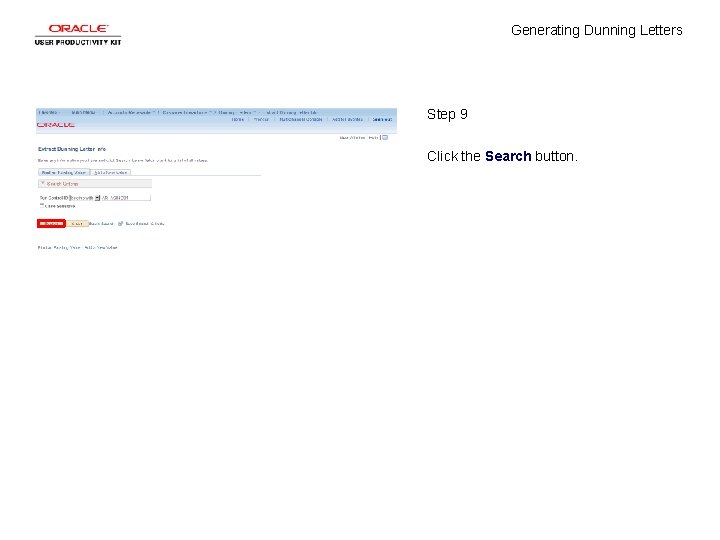The width and height of the screenshot is (720, 540).
Task: Click the Clear button
Action: [77, 224]
